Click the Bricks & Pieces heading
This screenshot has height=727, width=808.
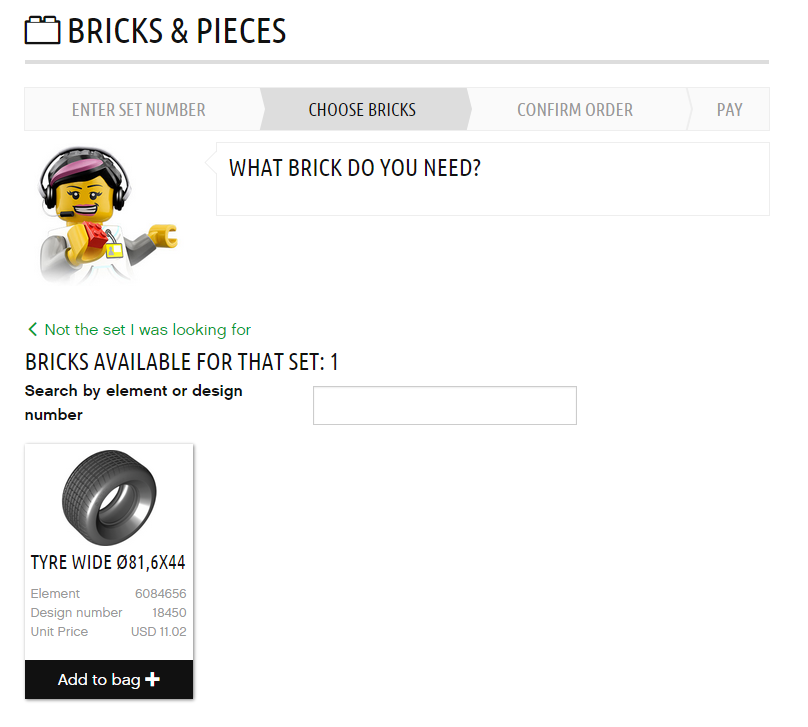(x=177, y=31)
